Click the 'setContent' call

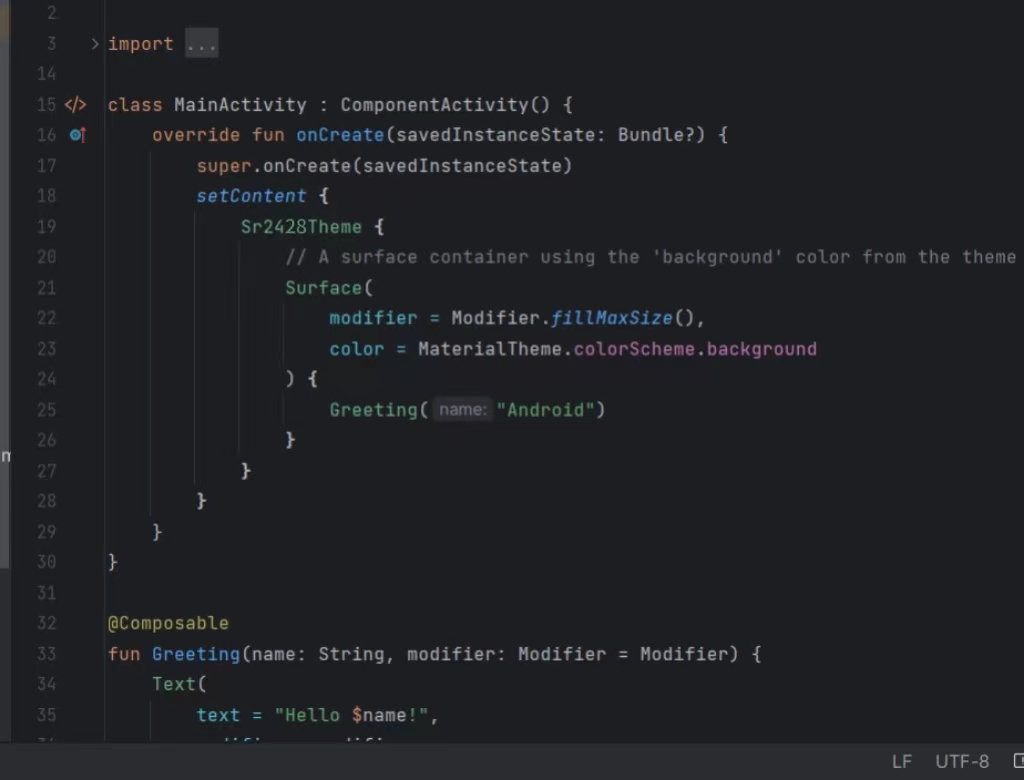[251, 196]
